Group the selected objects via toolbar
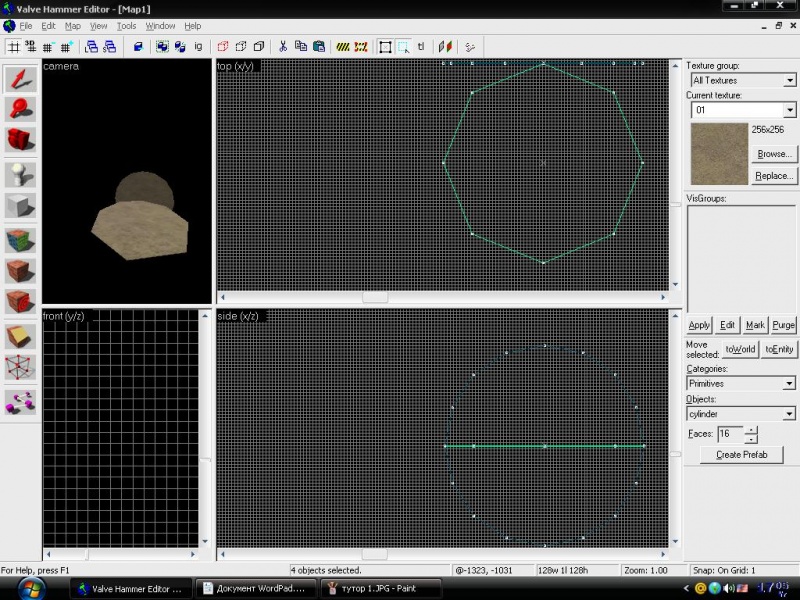 pos(162,47)
